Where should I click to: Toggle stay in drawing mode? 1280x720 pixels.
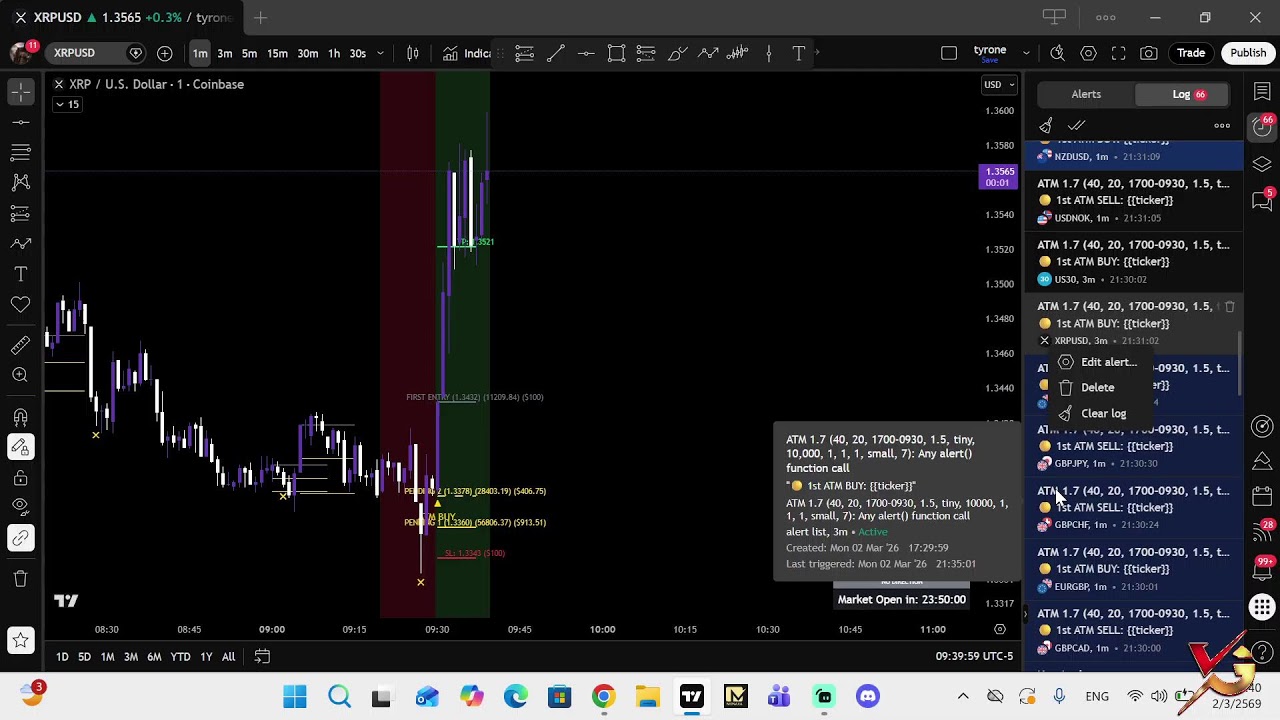click(20, 447)
